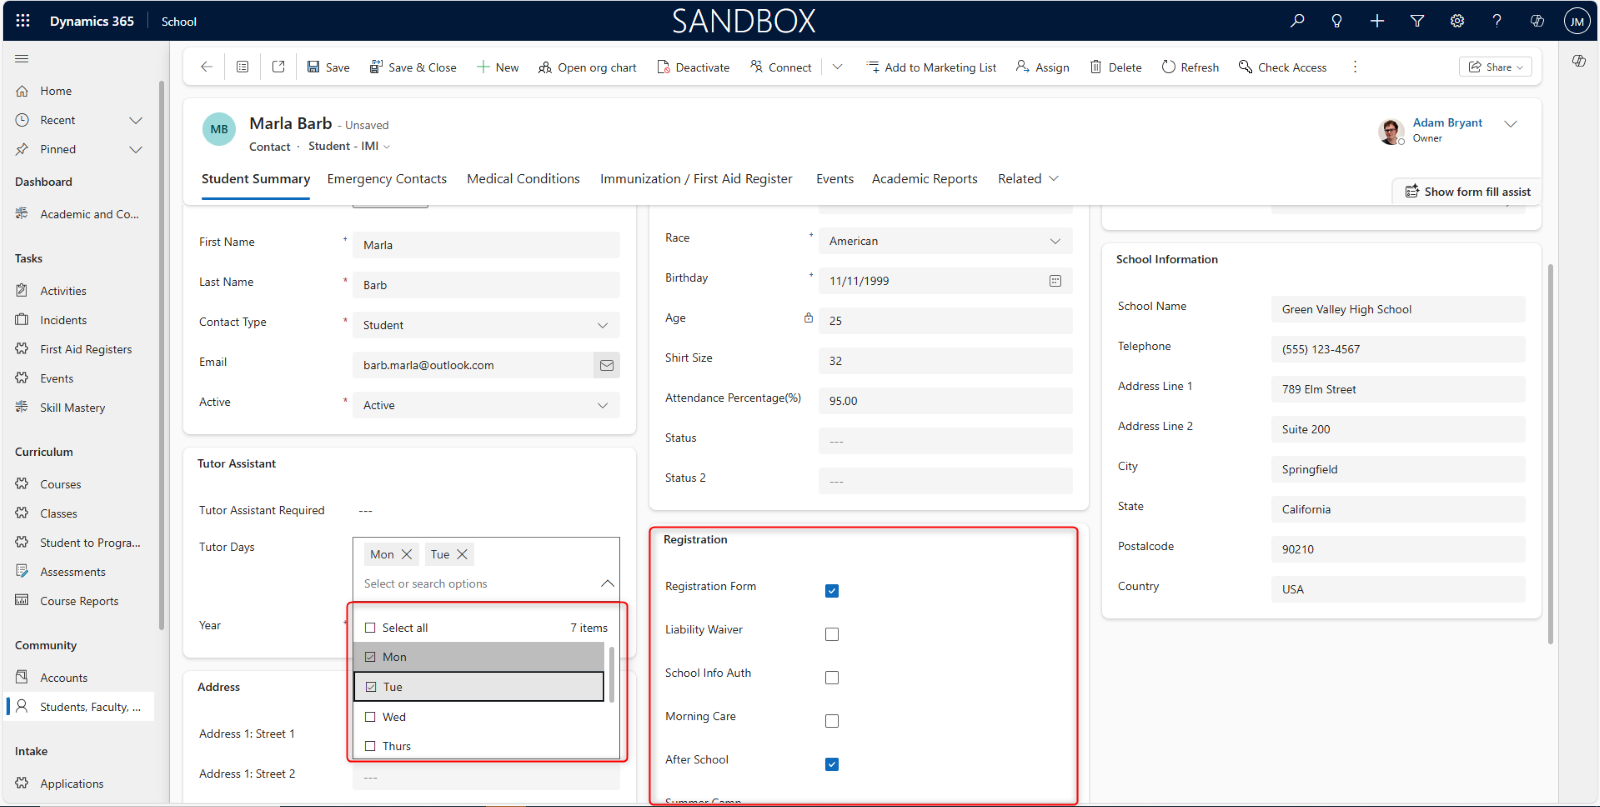Viewport: 1600px width, 807px height.
Task: Open the Birthday calendar picker
Action: tap(1055, 281)
